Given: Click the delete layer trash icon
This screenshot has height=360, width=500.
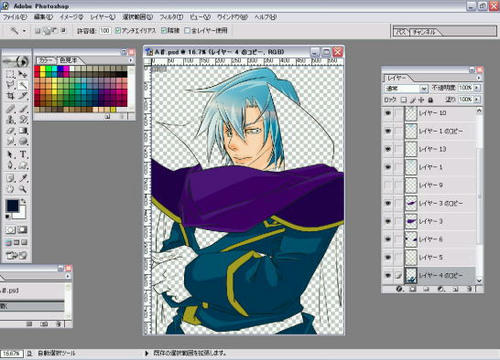Looking at the screenshot, I should (469, 289).
